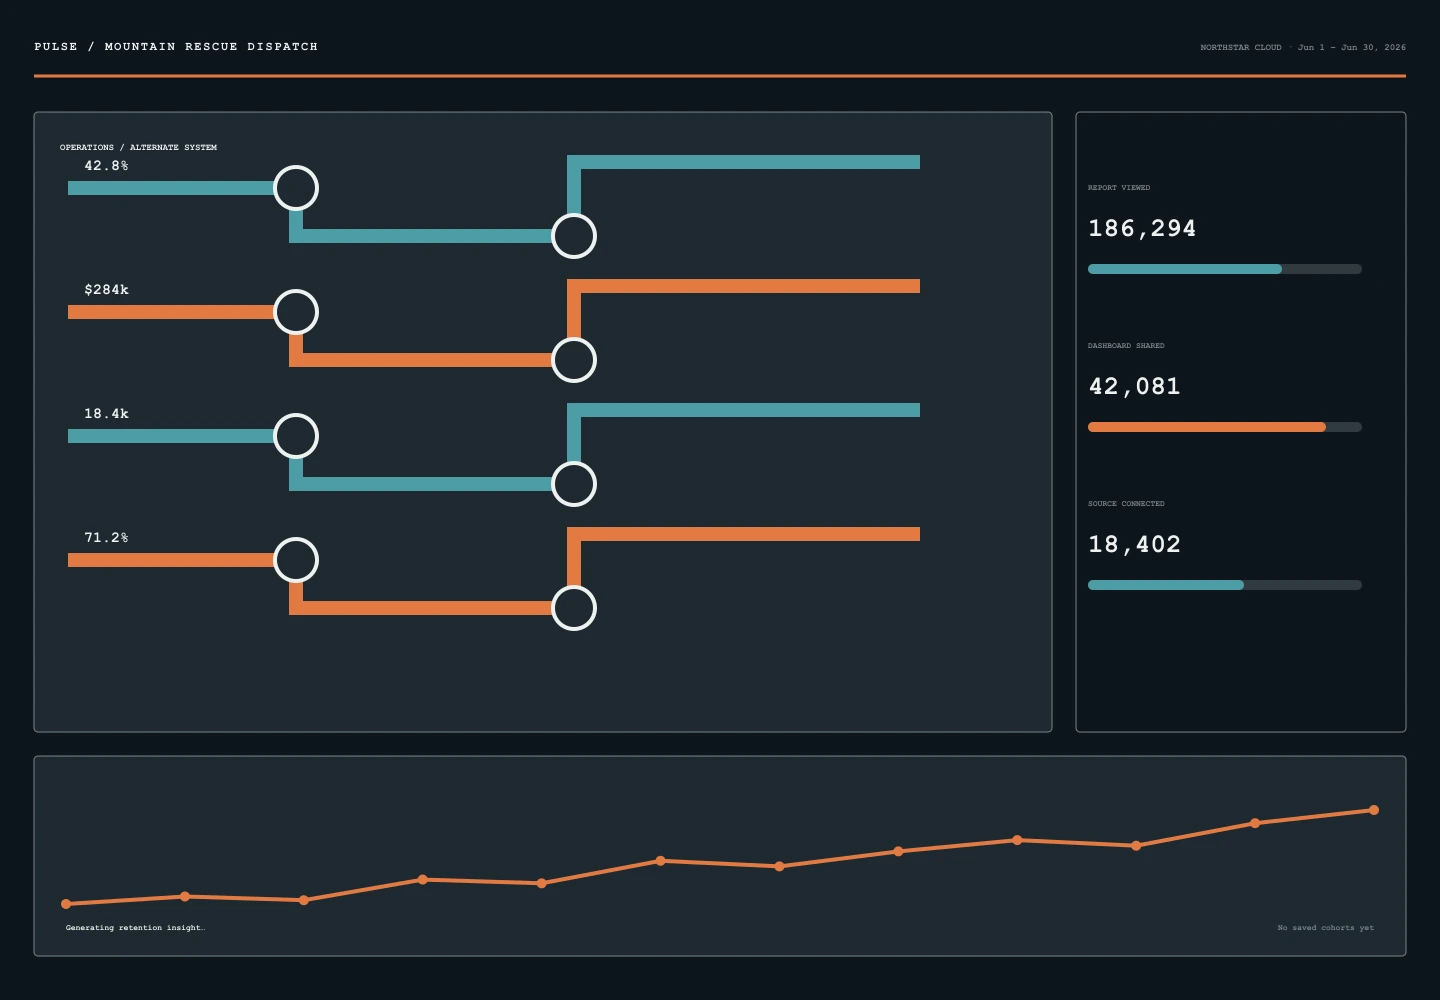This screenshot has height=1000, width=1440.
Task: Select the circle node beside the 71.2% label
Action: [296, 560]
